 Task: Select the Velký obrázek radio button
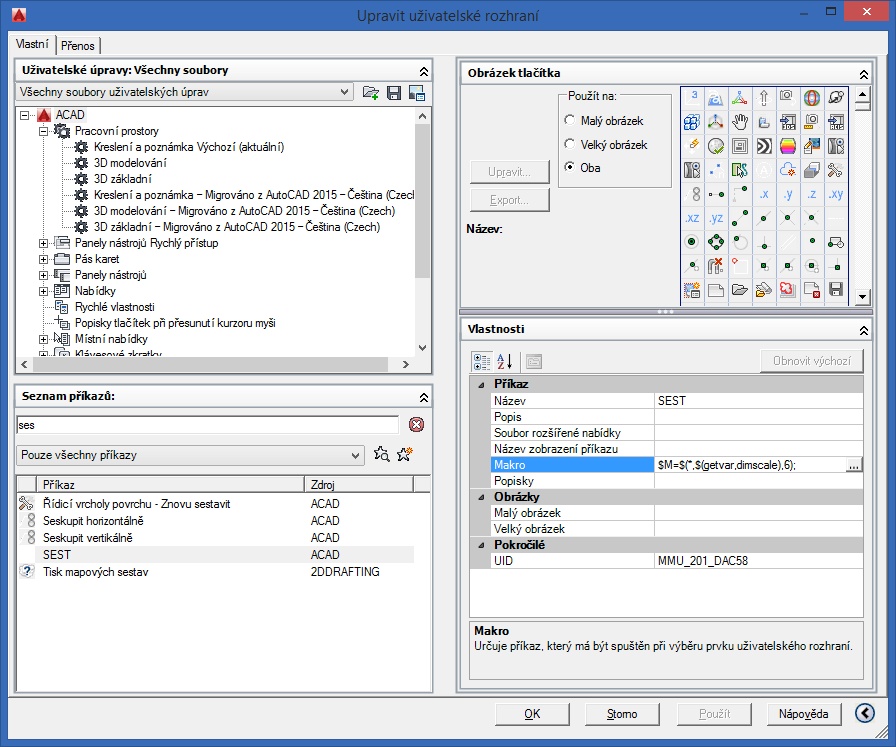pos(570,144)
